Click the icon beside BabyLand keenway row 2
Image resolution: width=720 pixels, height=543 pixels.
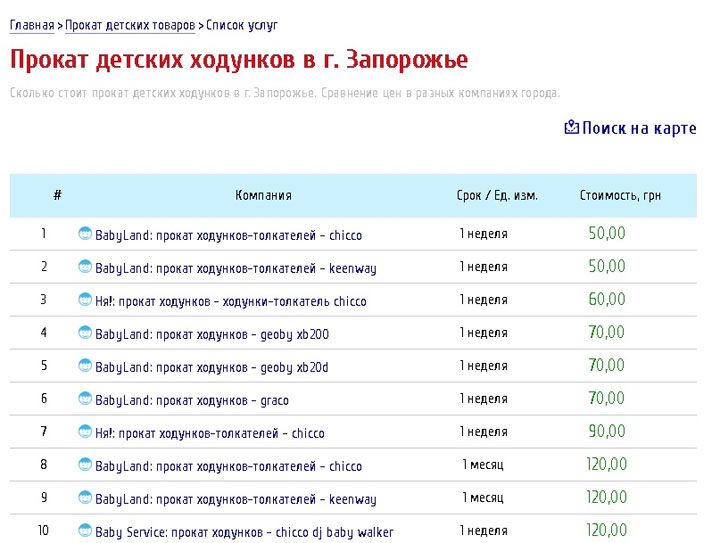pos(85,267)
